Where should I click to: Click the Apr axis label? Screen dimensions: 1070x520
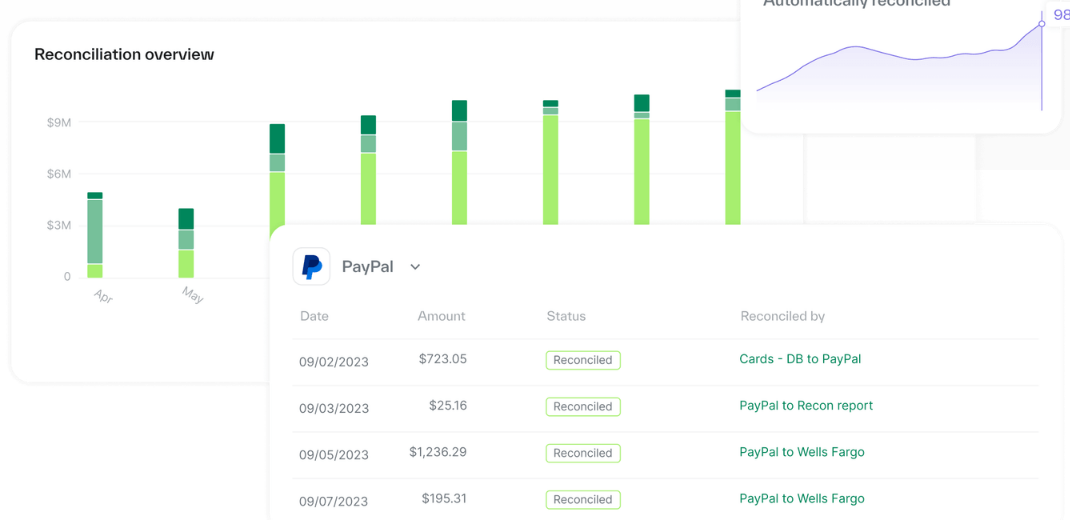click(102, 295)
